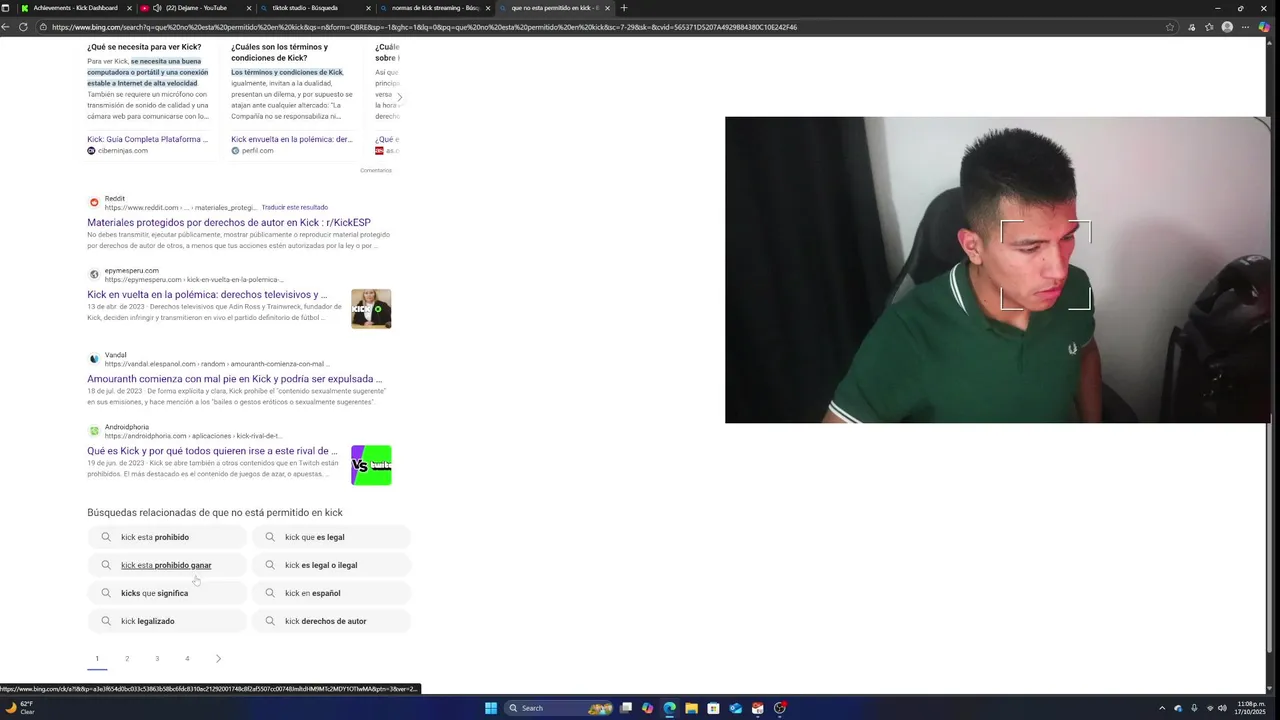This screenshot has width=1280, height=720.
Task: Select related search kicks que significa
Action: [x=167, y=593]
